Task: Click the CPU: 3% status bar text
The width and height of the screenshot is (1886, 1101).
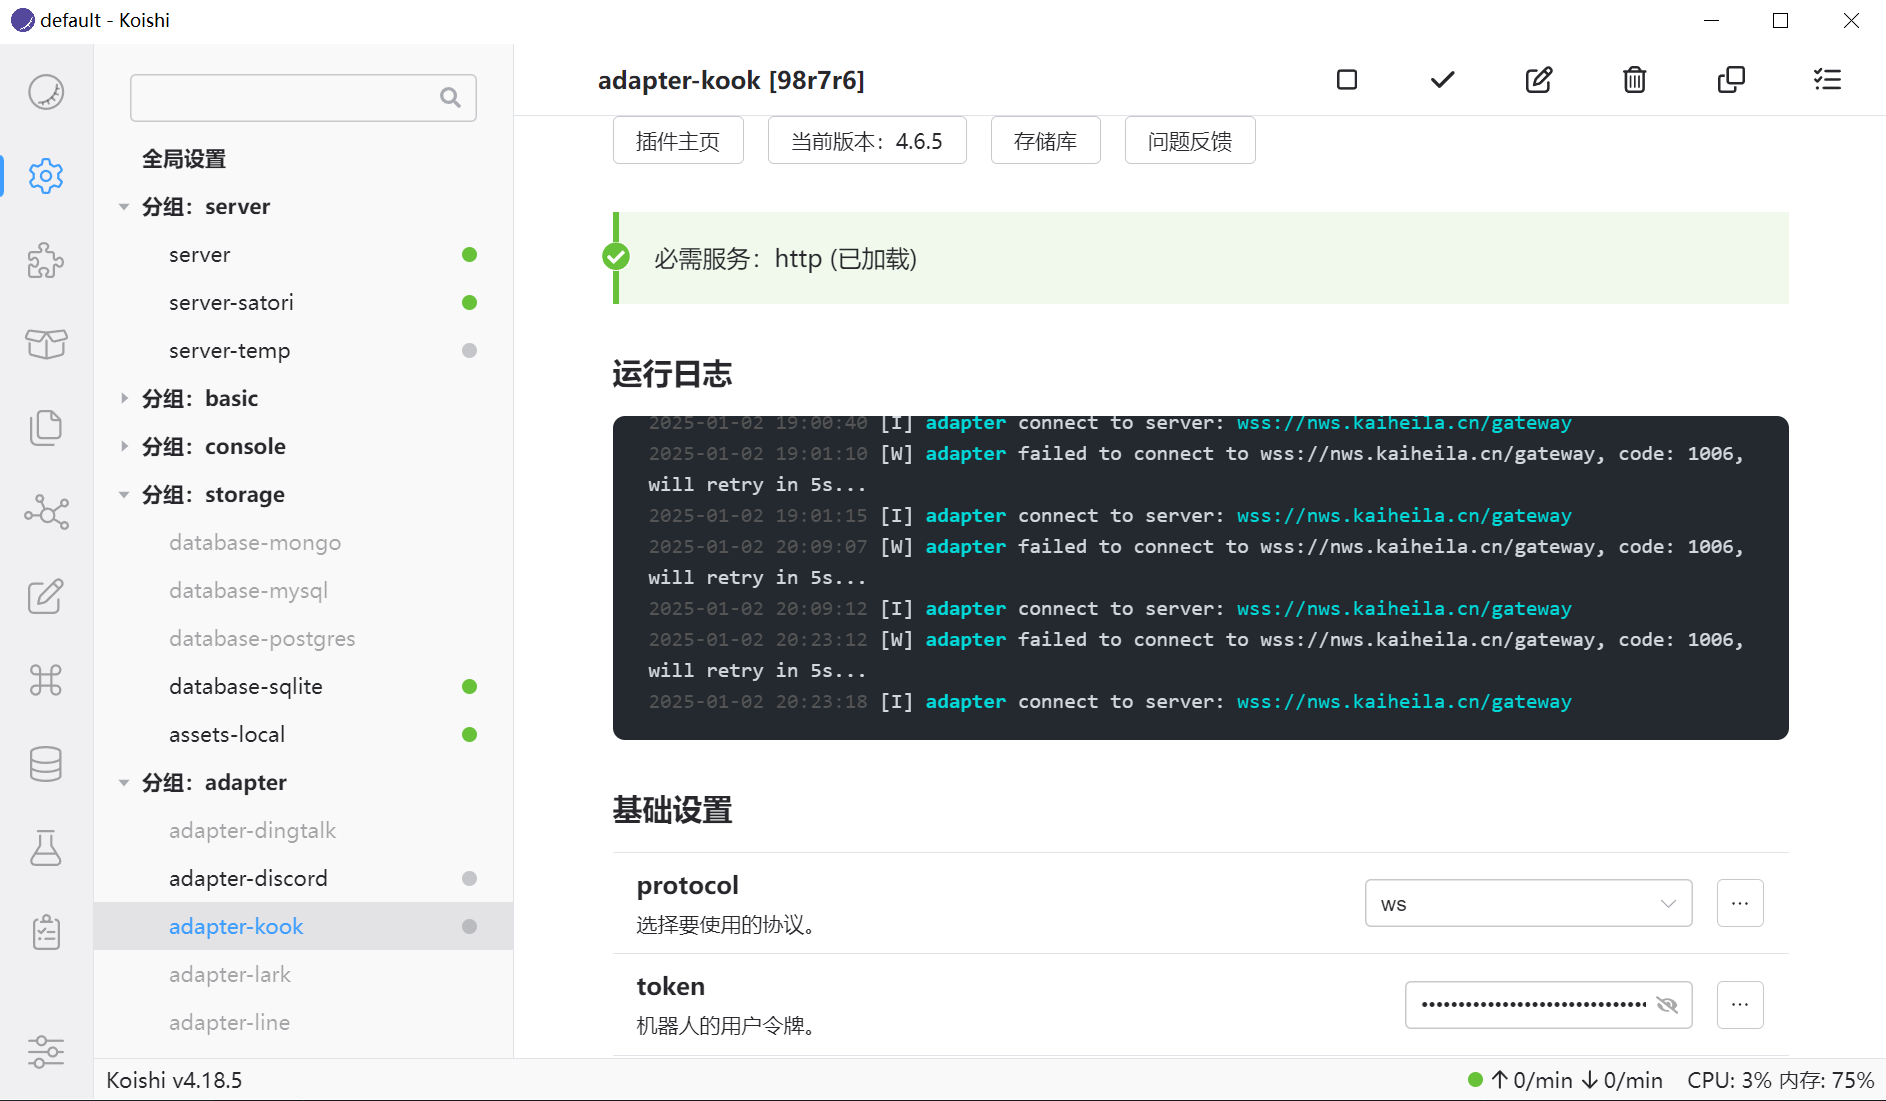Action: point(1729,1080)
